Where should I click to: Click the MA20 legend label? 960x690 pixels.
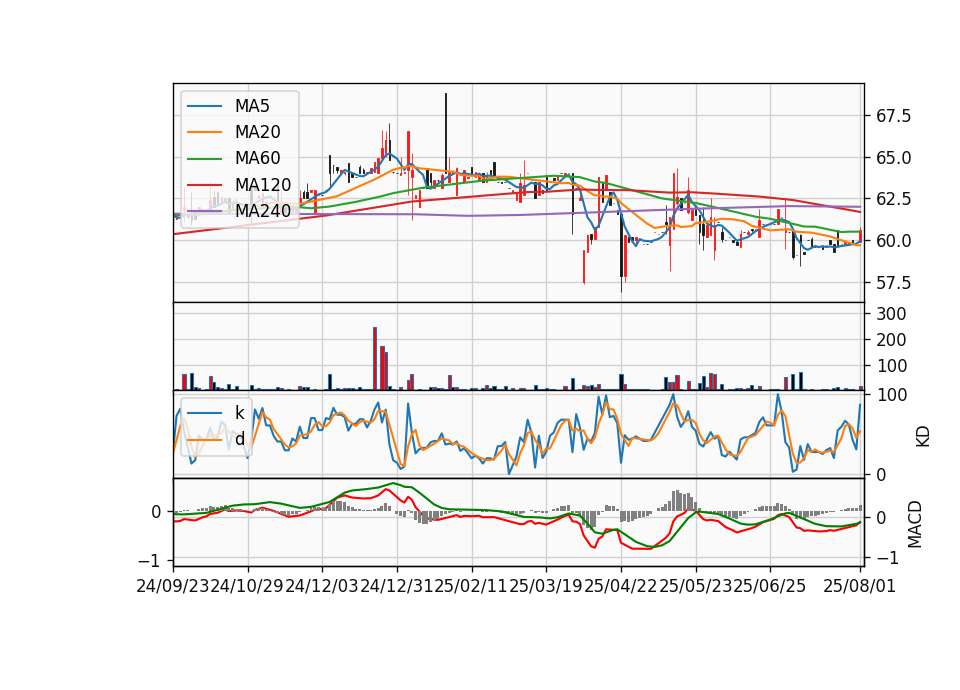[x=257, y=132]
